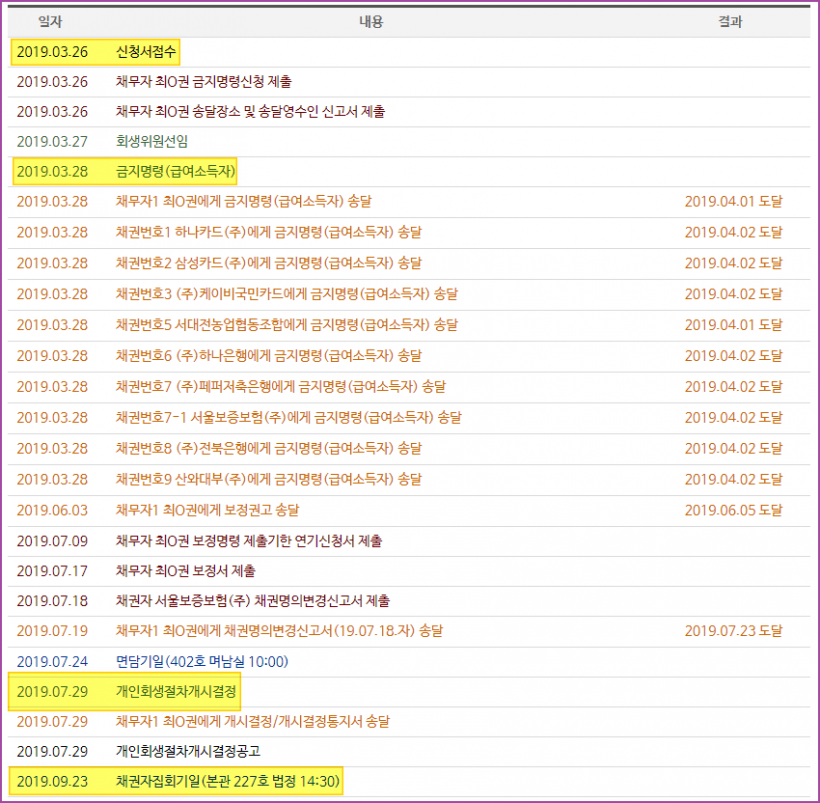Click result 2019.07.23 도달

click(733, 631)
